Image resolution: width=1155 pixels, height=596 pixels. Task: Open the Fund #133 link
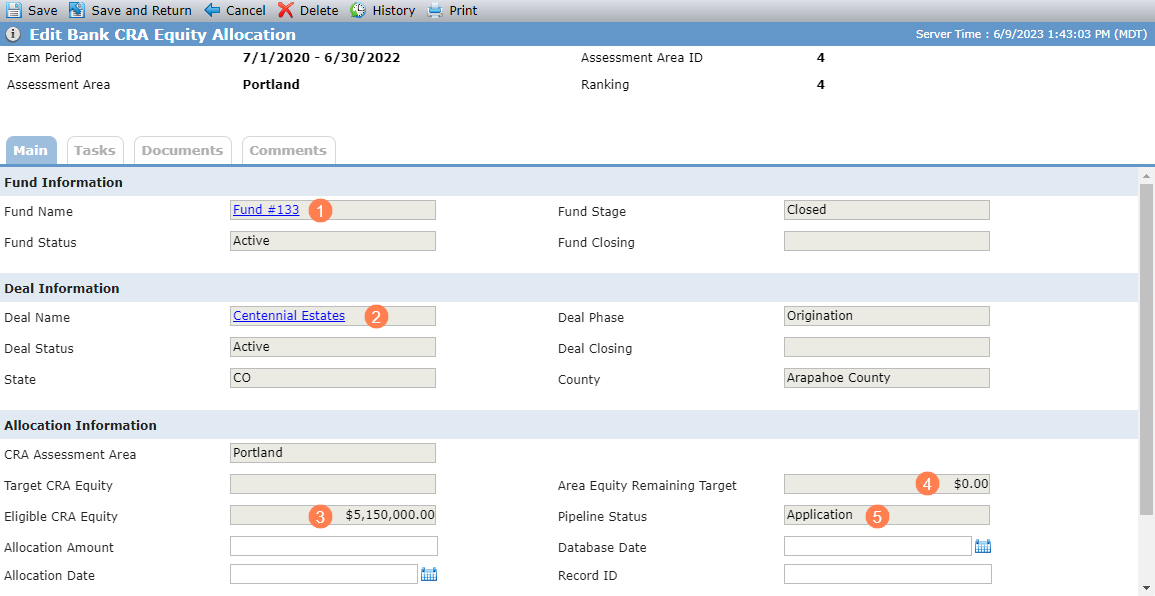click(266, 209)
